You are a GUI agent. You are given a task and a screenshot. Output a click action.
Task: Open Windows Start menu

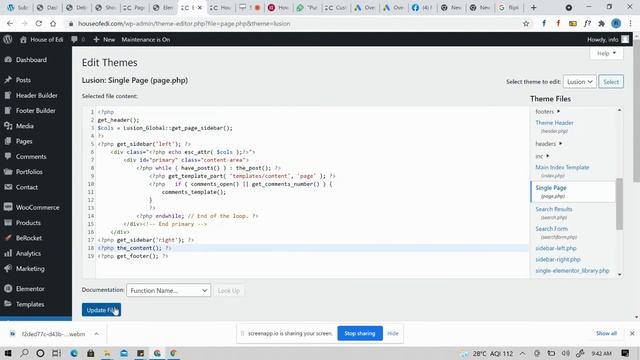8,353
